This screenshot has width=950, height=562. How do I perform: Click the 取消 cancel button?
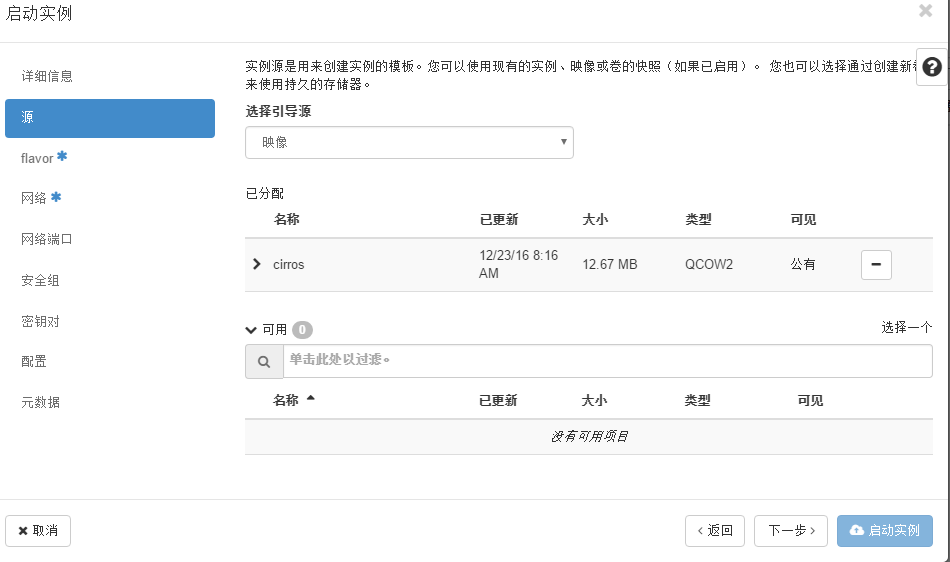pyautogui.click(x=38, y=531)
